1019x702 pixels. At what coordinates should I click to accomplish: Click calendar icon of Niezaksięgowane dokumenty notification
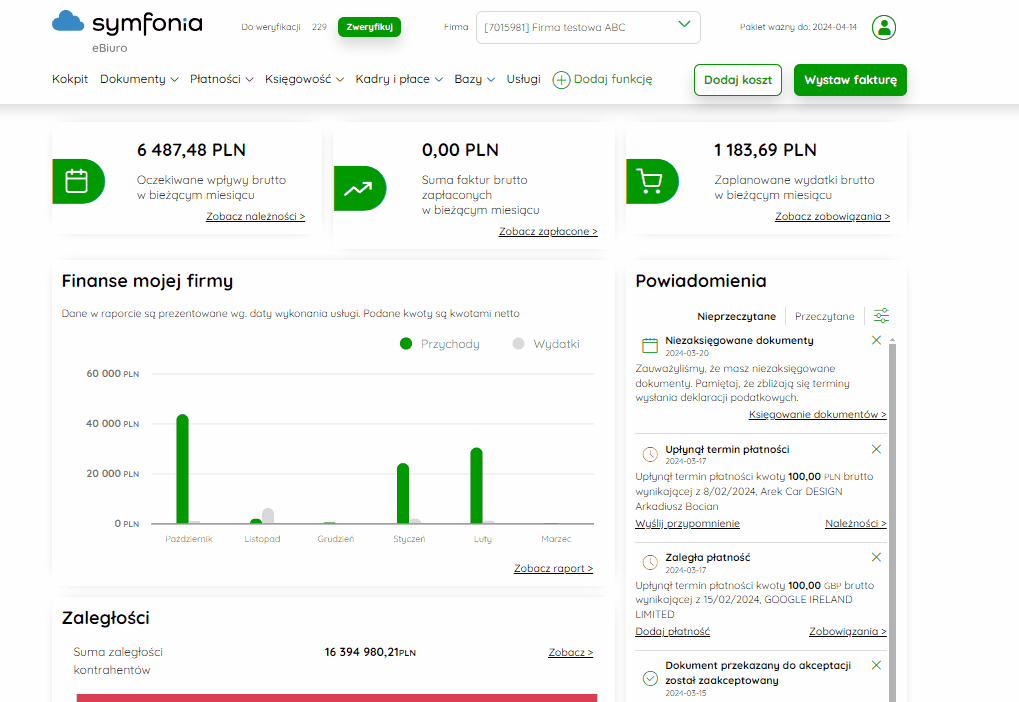tap(650, 345)
